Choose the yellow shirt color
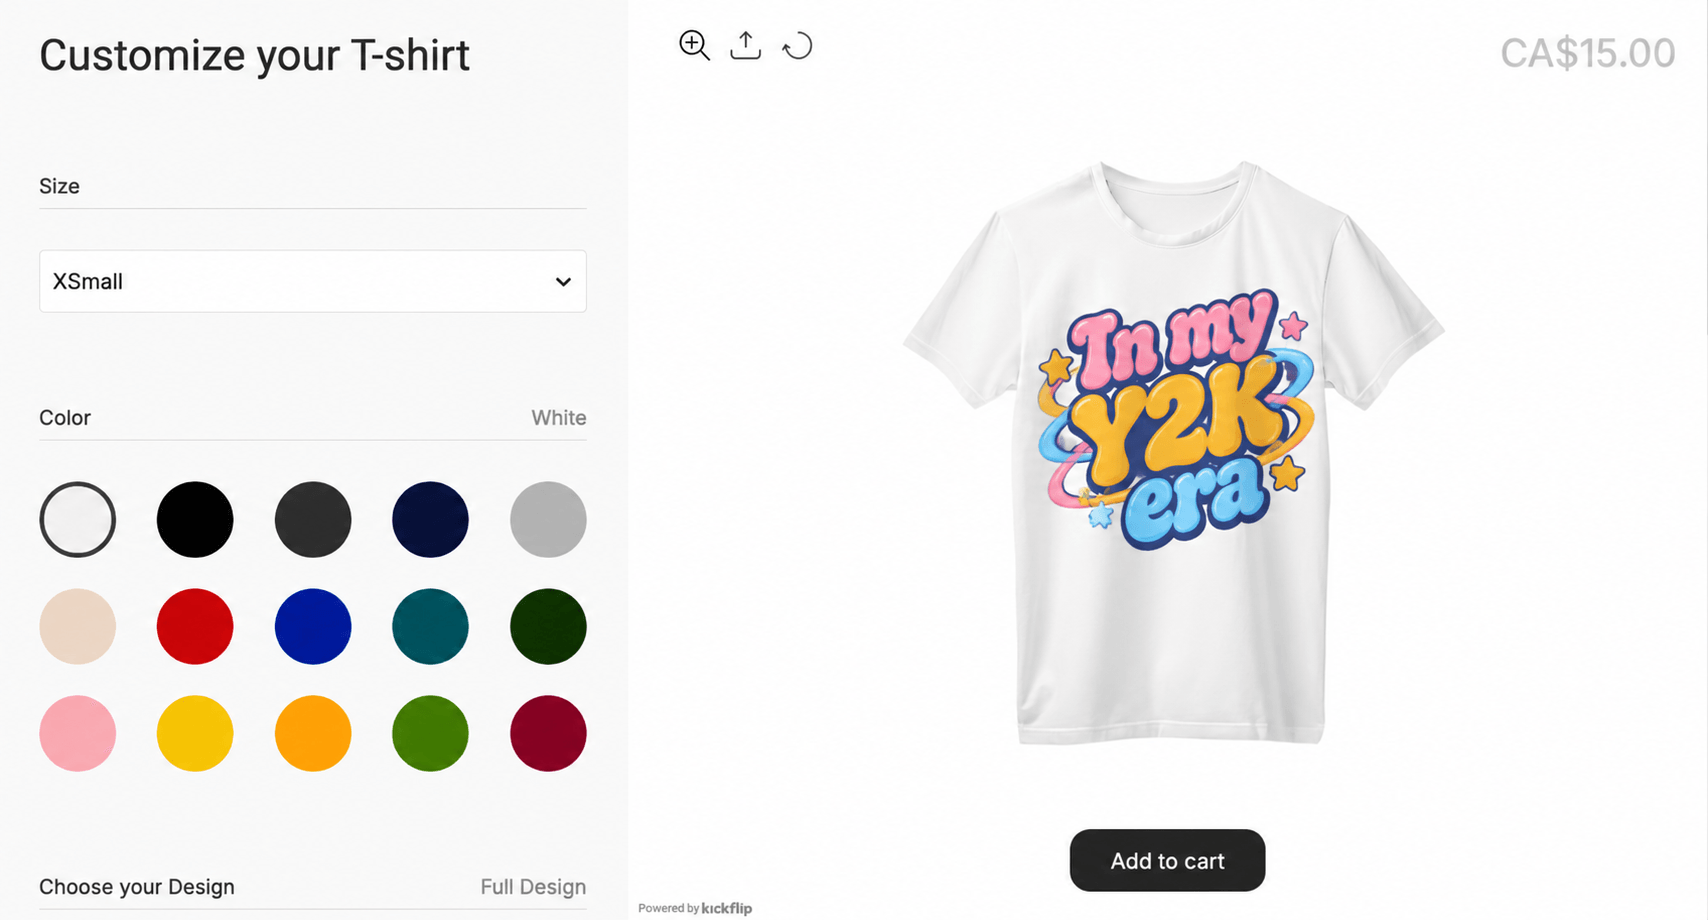Image resolution: width=1708 pixels, height=920 pixels. click(195, 734)
